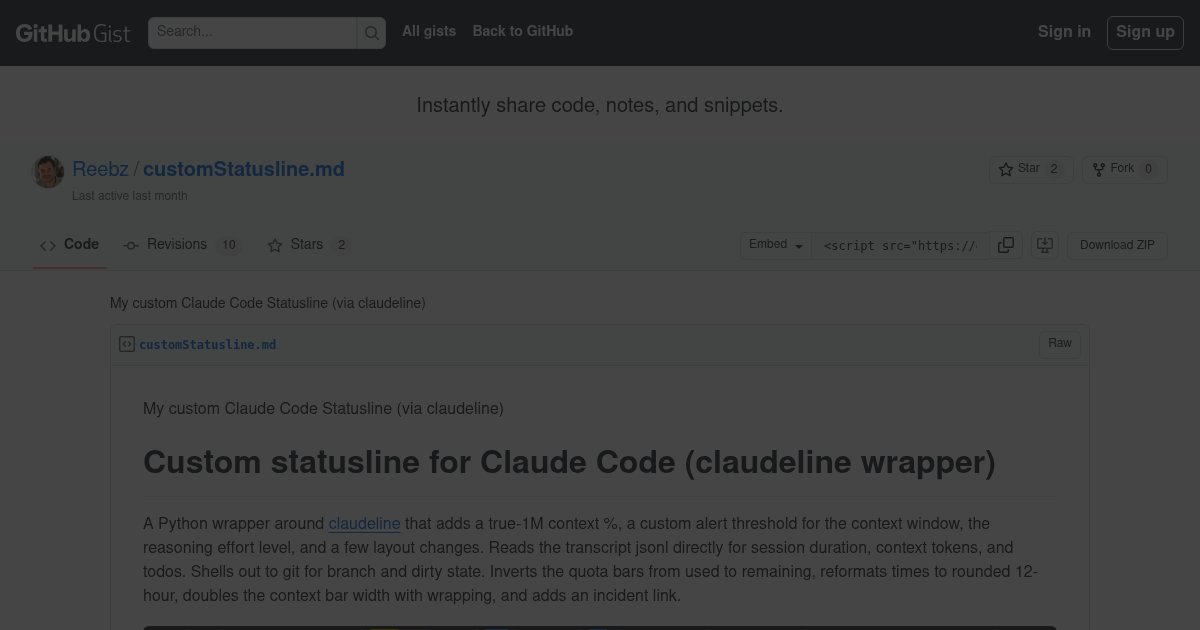
Task: View the Raw file
Action: [1060, 344]
